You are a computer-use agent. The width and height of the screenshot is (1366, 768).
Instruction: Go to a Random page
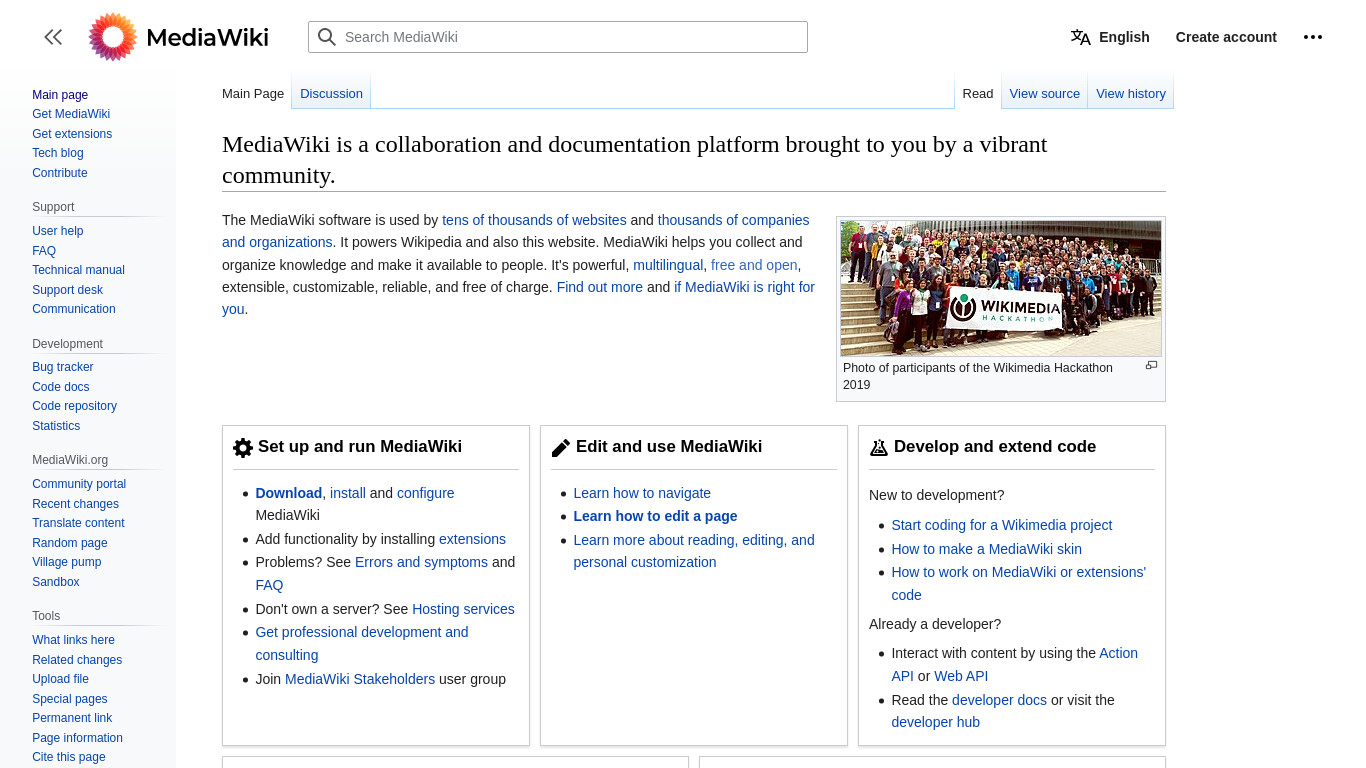coord(70,543)
